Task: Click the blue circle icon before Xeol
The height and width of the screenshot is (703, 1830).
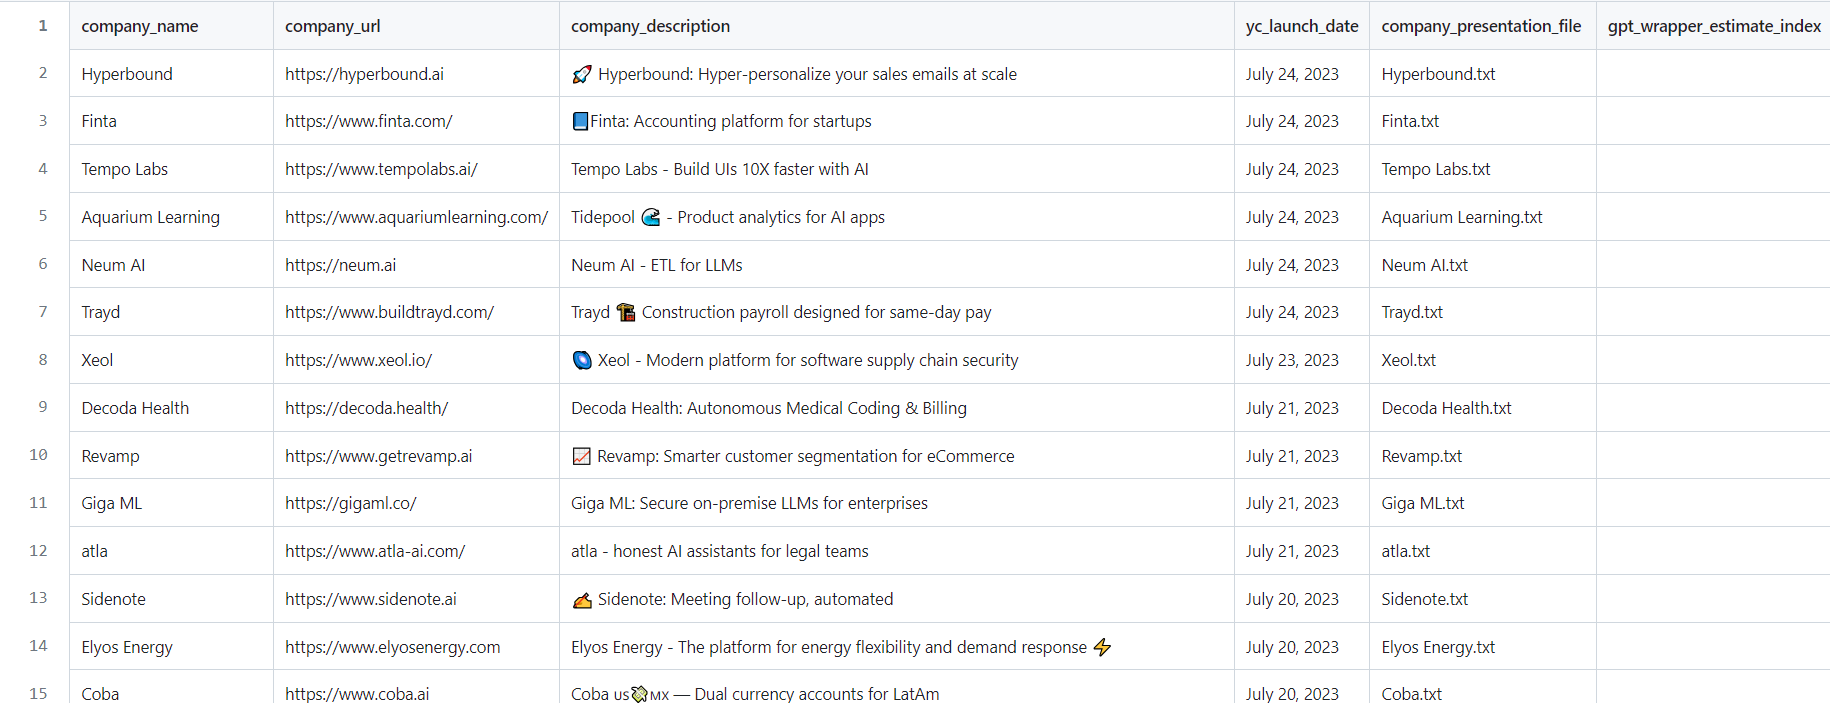Action: pos(581,360)
